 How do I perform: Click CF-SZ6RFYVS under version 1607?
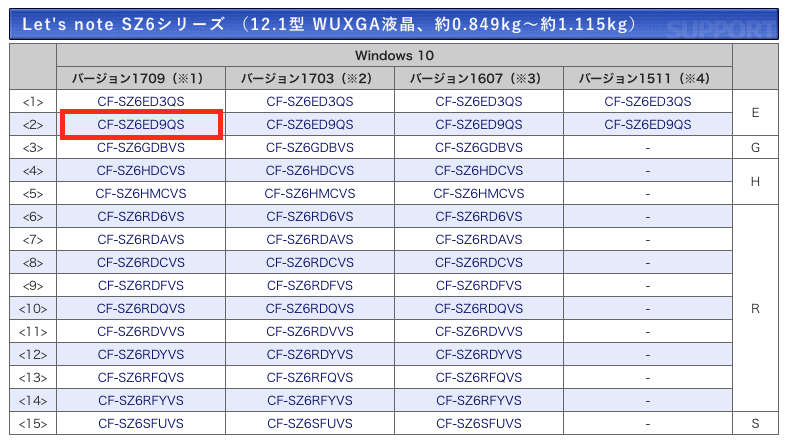click(478, 401)
